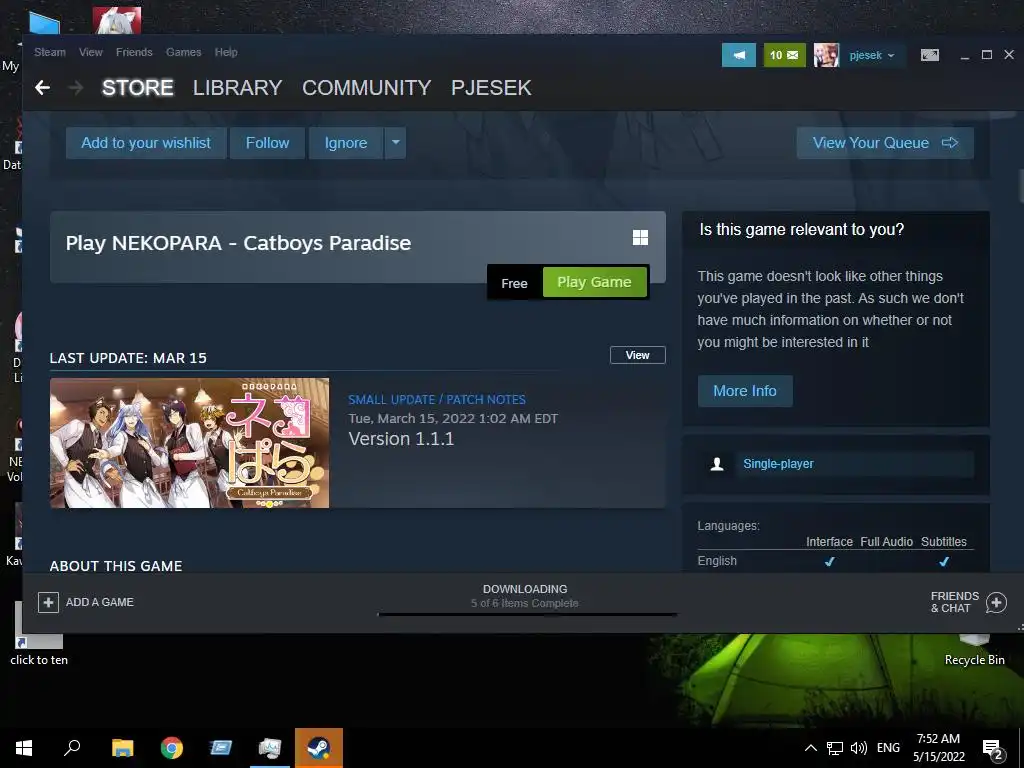
Task: Click the green Play Game button
Action: coord(594,282)
